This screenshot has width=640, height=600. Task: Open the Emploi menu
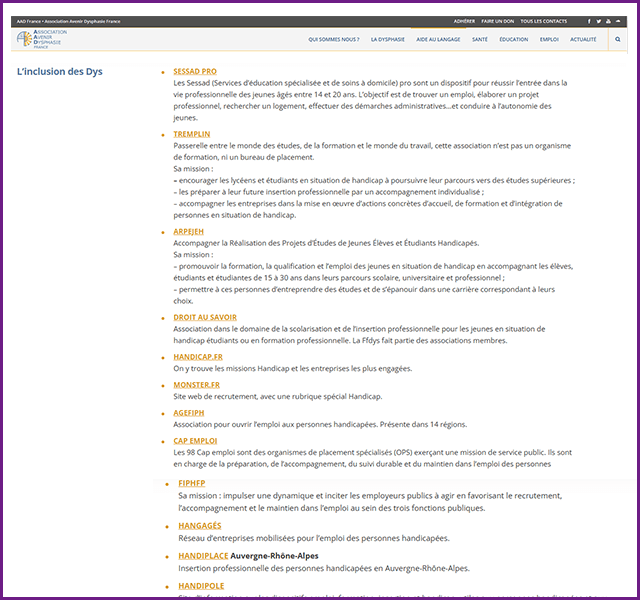point(549,40)
